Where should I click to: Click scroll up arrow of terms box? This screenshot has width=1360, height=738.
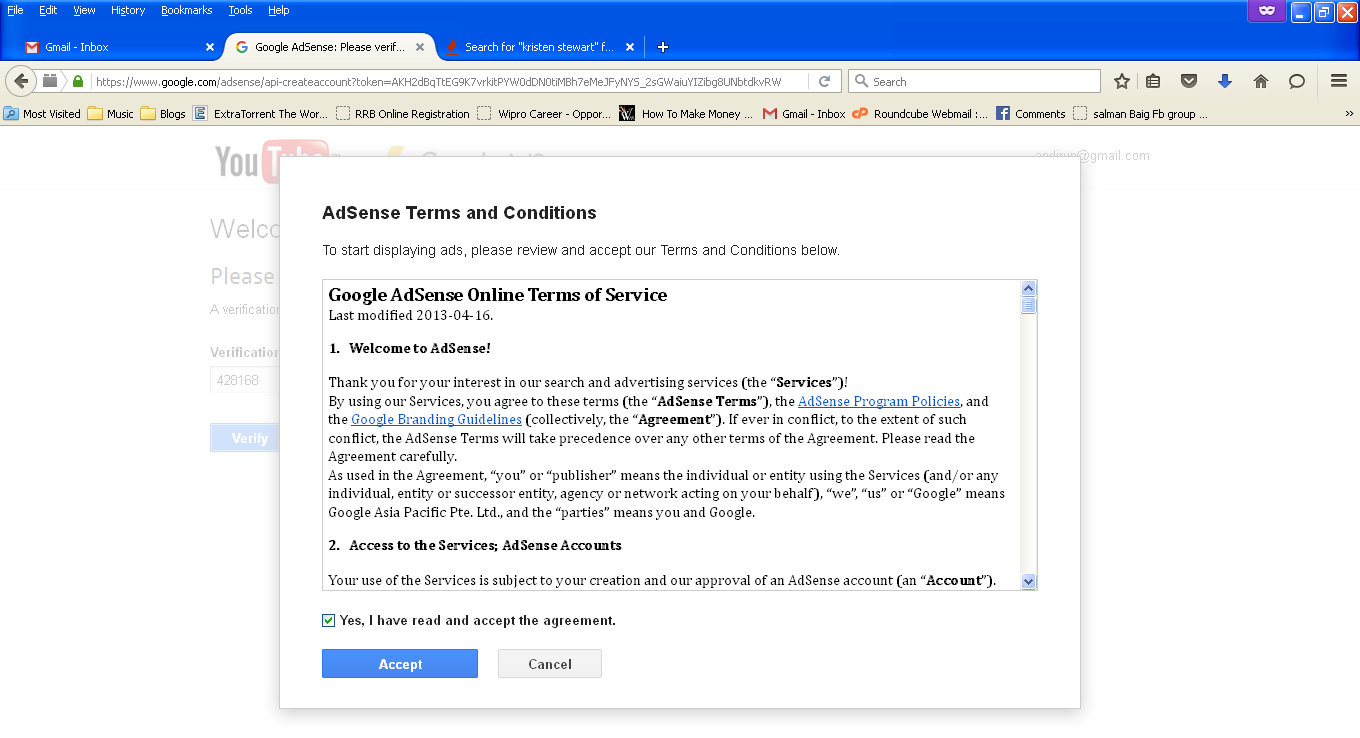coord(1029,289)
